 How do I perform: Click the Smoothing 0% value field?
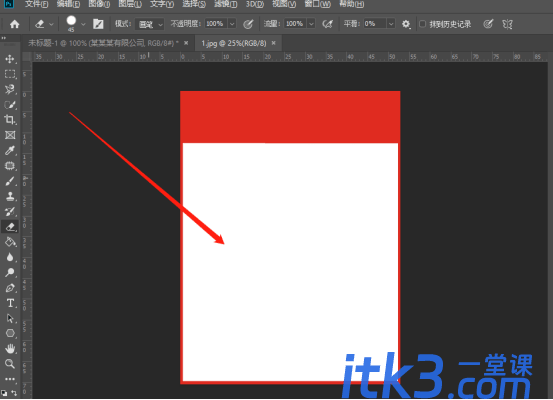[x=375, y=24]
